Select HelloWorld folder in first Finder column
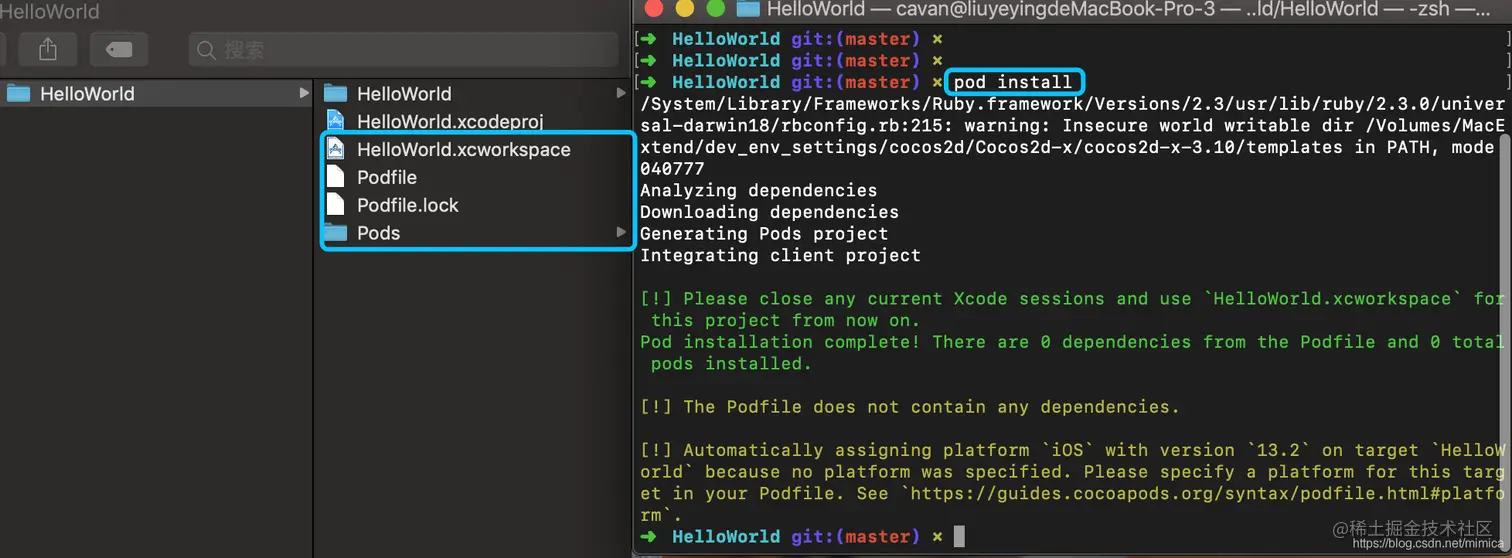The image size is (1512, 558). click(157, 94)
